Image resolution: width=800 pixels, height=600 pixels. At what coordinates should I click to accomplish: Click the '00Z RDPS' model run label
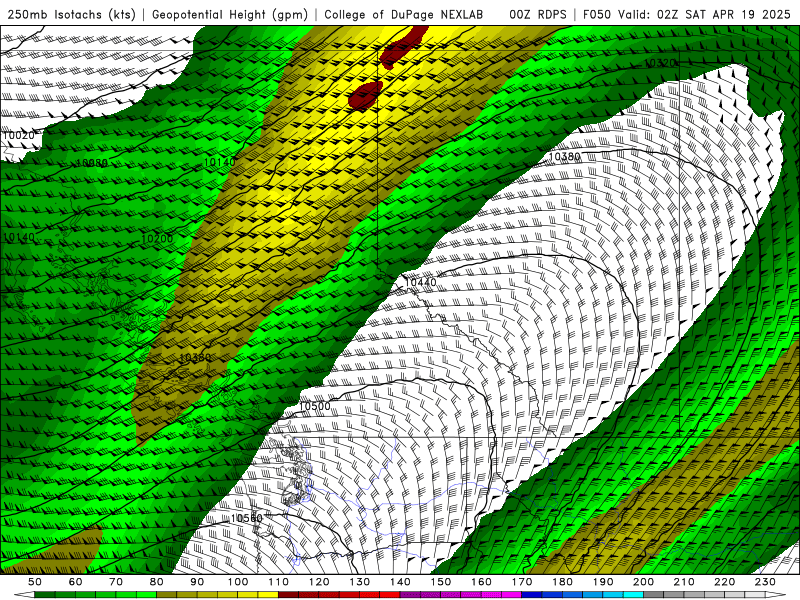pos(538,14)
